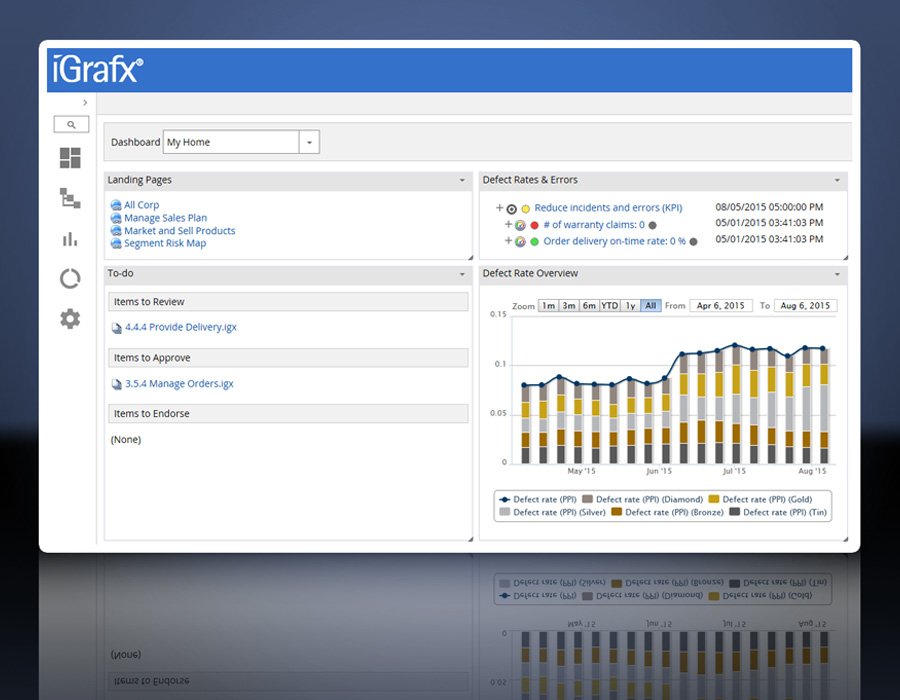Click the Items to Endorse section header
900x700 pixels.
[288, 414]
